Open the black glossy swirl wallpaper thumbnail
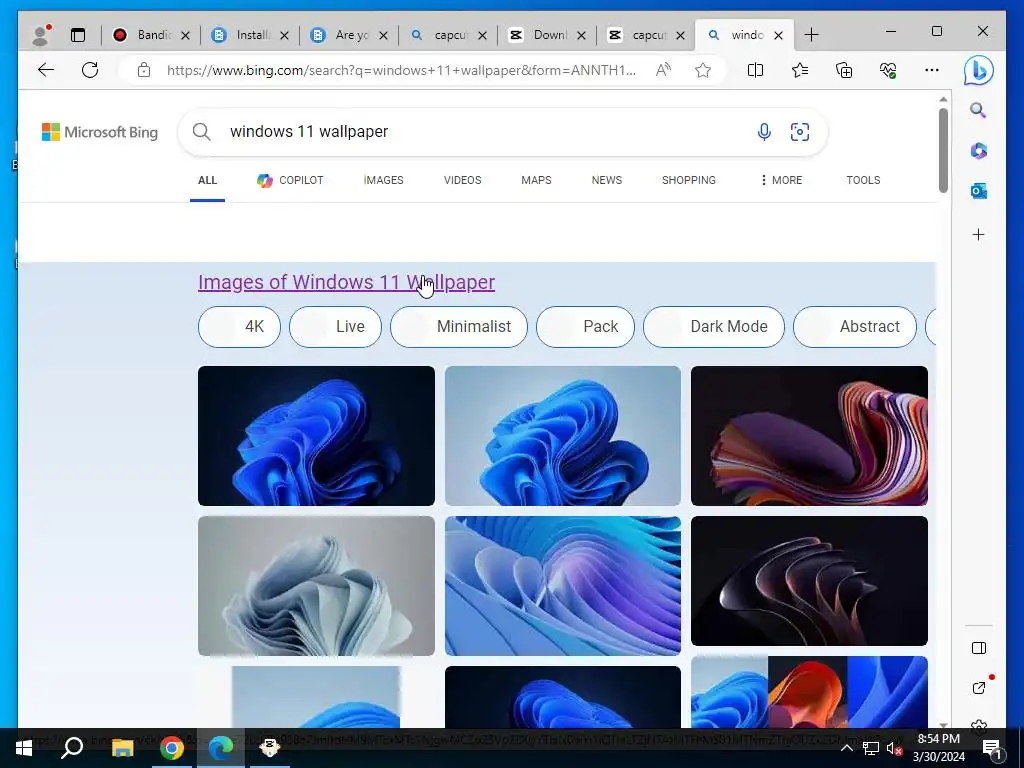This screenshot has height=768, width=1024. 809,581
